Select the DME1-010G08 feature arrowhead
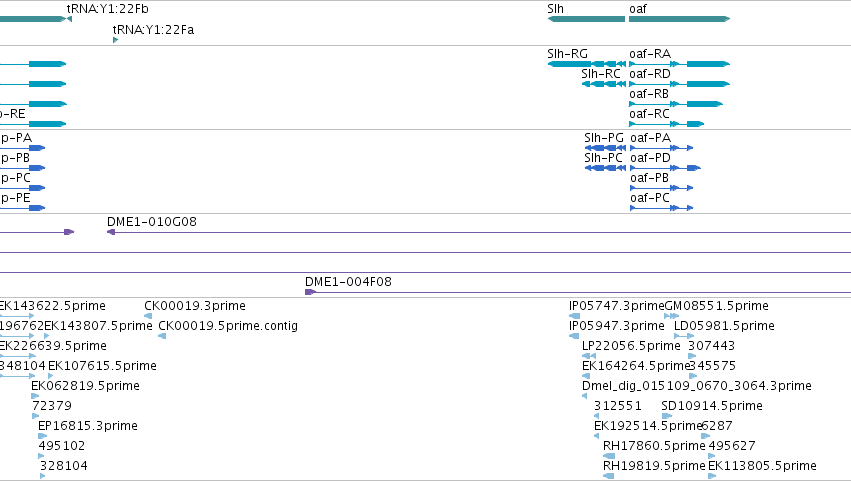 coord(111,232)
